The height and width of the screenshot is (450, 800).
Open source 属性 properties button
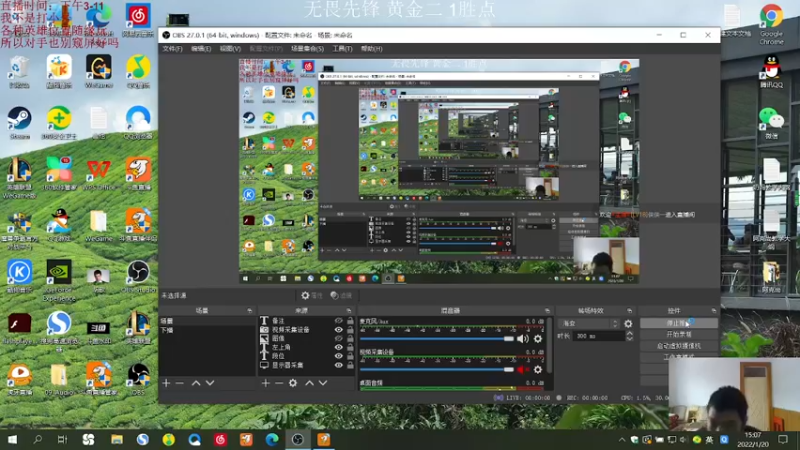coord(312,295)
